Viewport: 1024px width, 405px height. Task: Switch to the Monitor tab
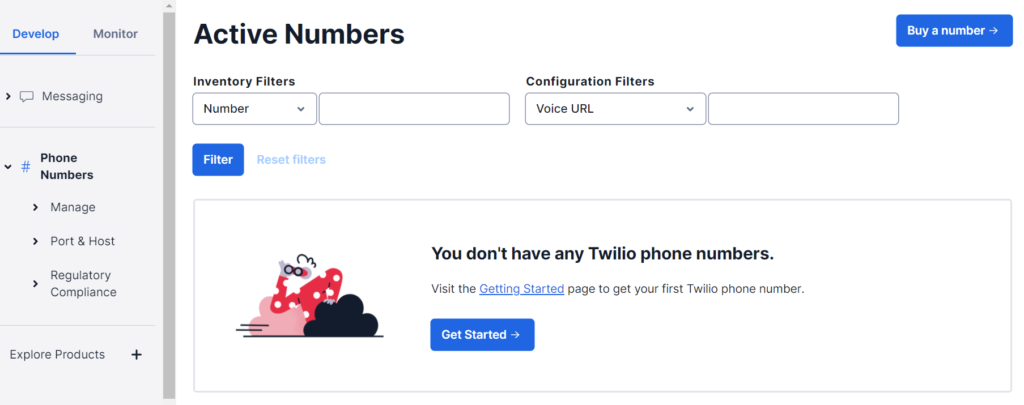[115, 33]
